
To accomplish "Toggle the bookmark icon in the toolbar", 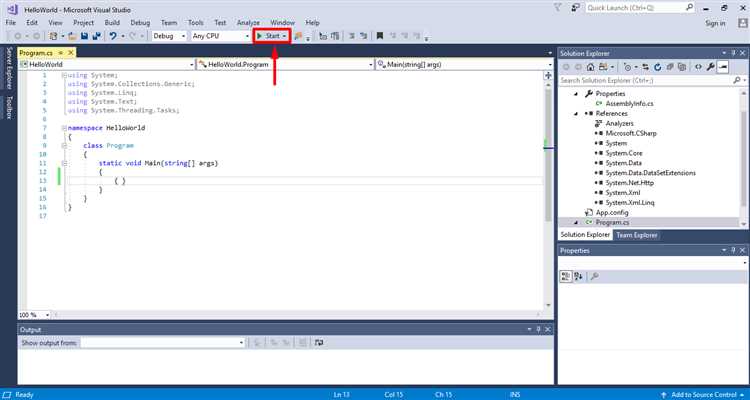I will click(x=380, y=36).
